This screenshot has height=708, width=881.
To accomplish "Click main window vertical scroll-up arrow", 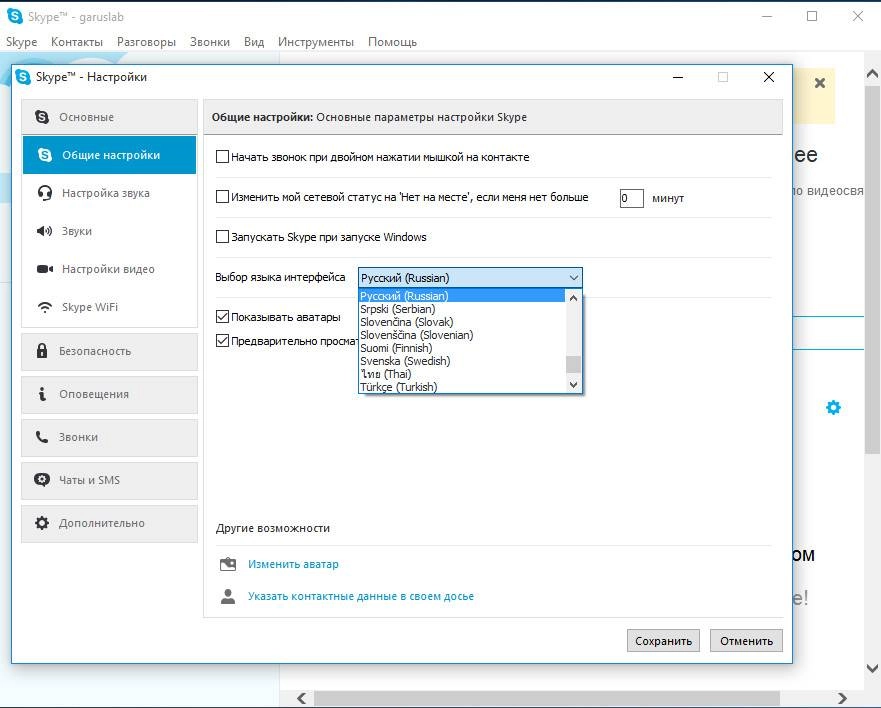I will coord(872,73).
